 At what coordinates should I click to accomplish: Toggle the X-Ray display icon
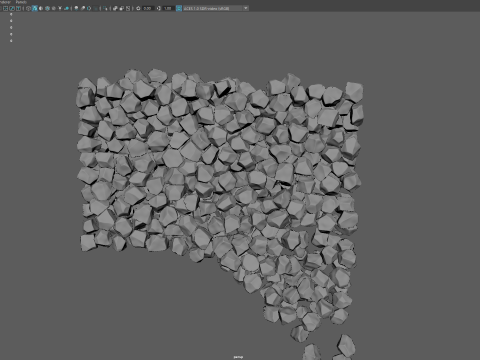click(x=115, y=8)
